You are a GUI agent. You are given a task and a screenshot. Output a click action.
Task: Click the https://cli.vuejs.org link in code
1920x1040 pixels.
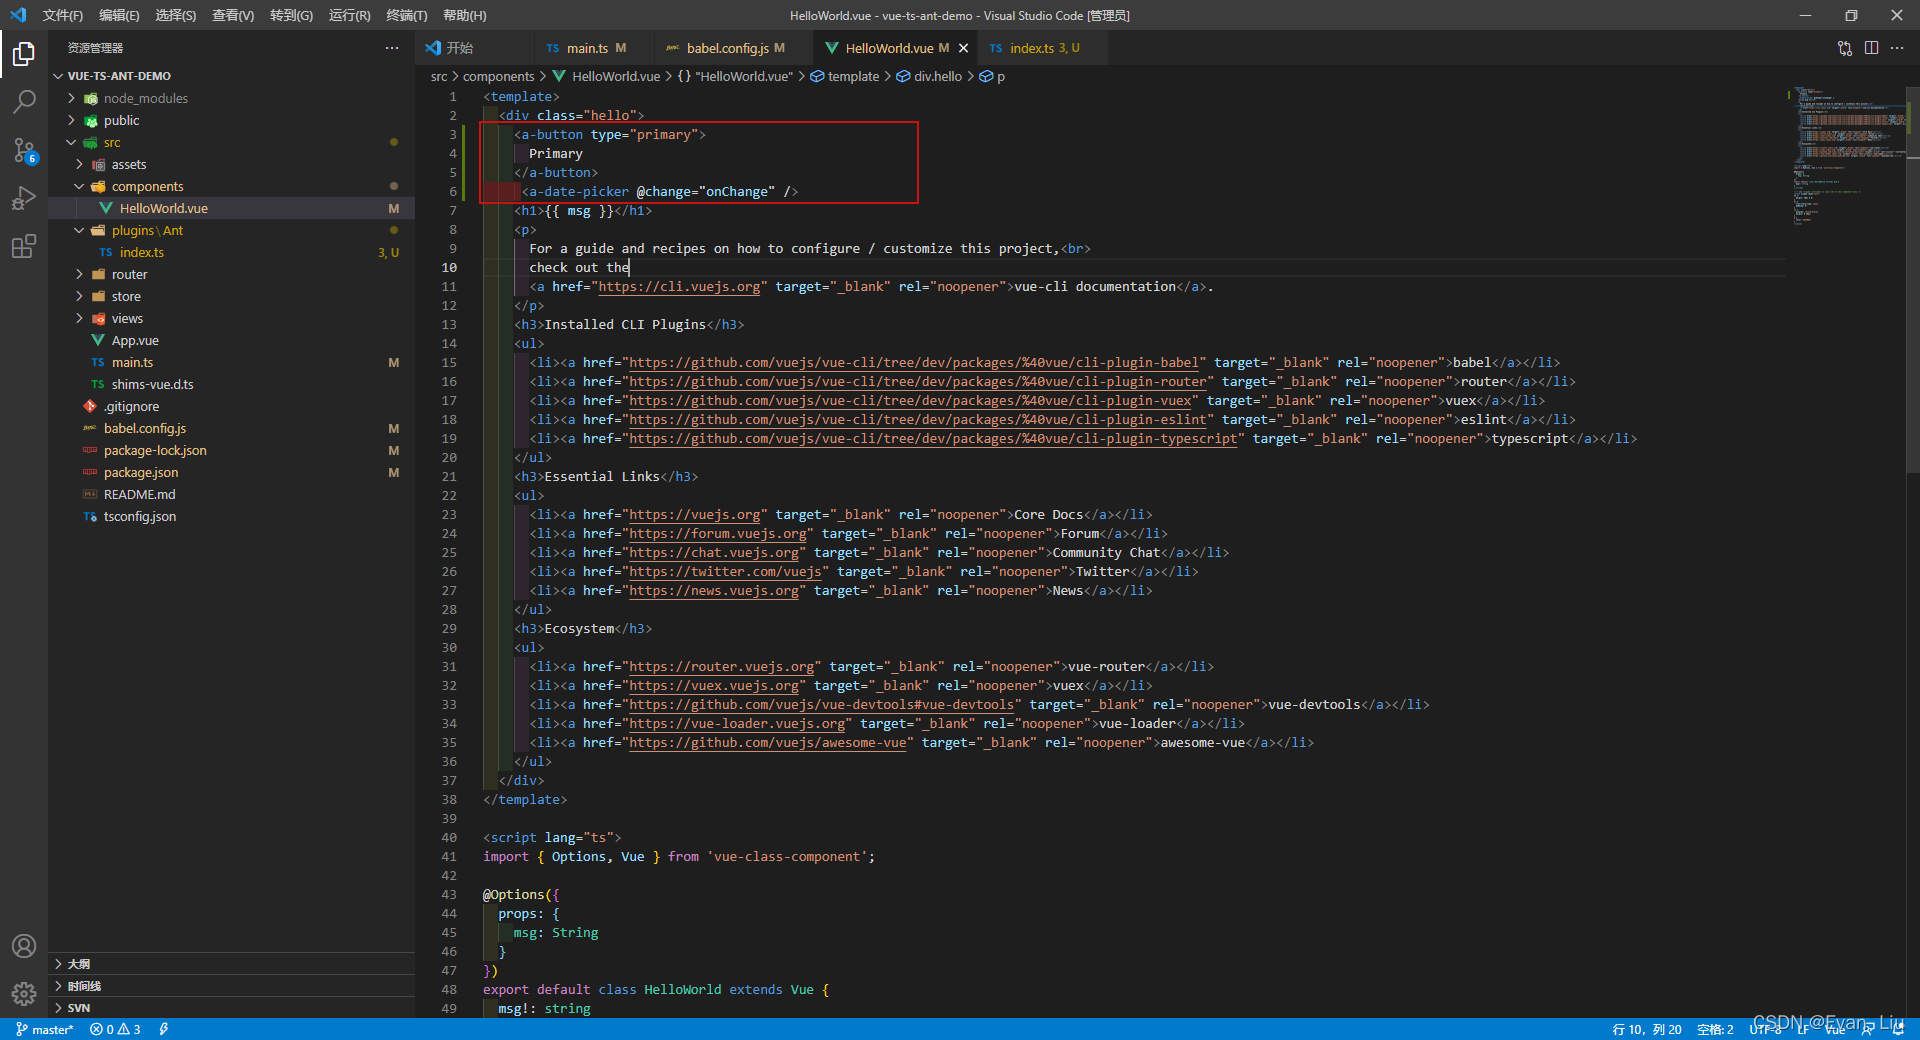coord(679,287)
